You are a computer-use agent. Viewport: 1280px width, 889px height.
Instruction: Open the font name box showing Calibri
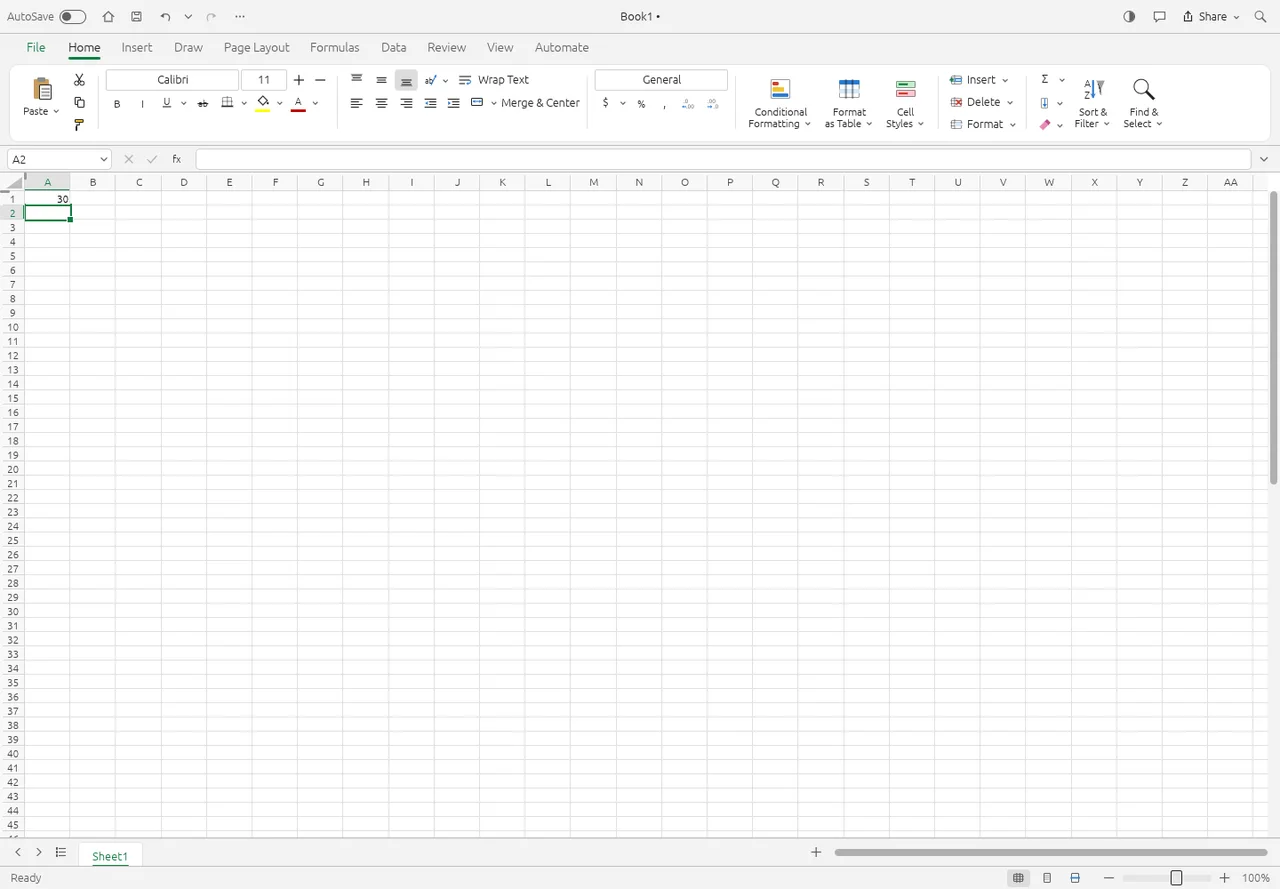pyautogui.click(x=173, y=80)
